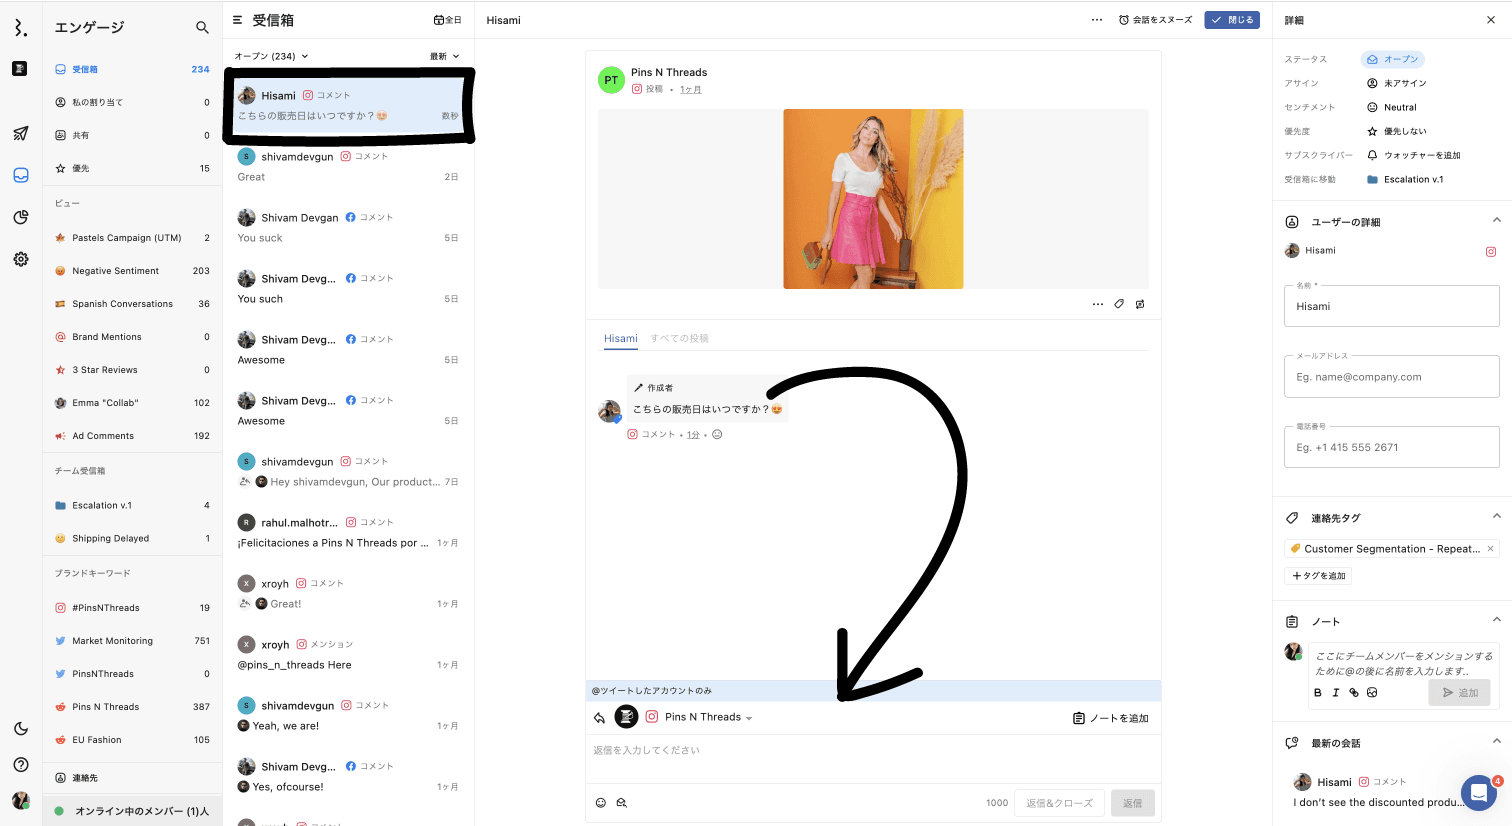Open the Settings gear in left rail

(20, 259)
